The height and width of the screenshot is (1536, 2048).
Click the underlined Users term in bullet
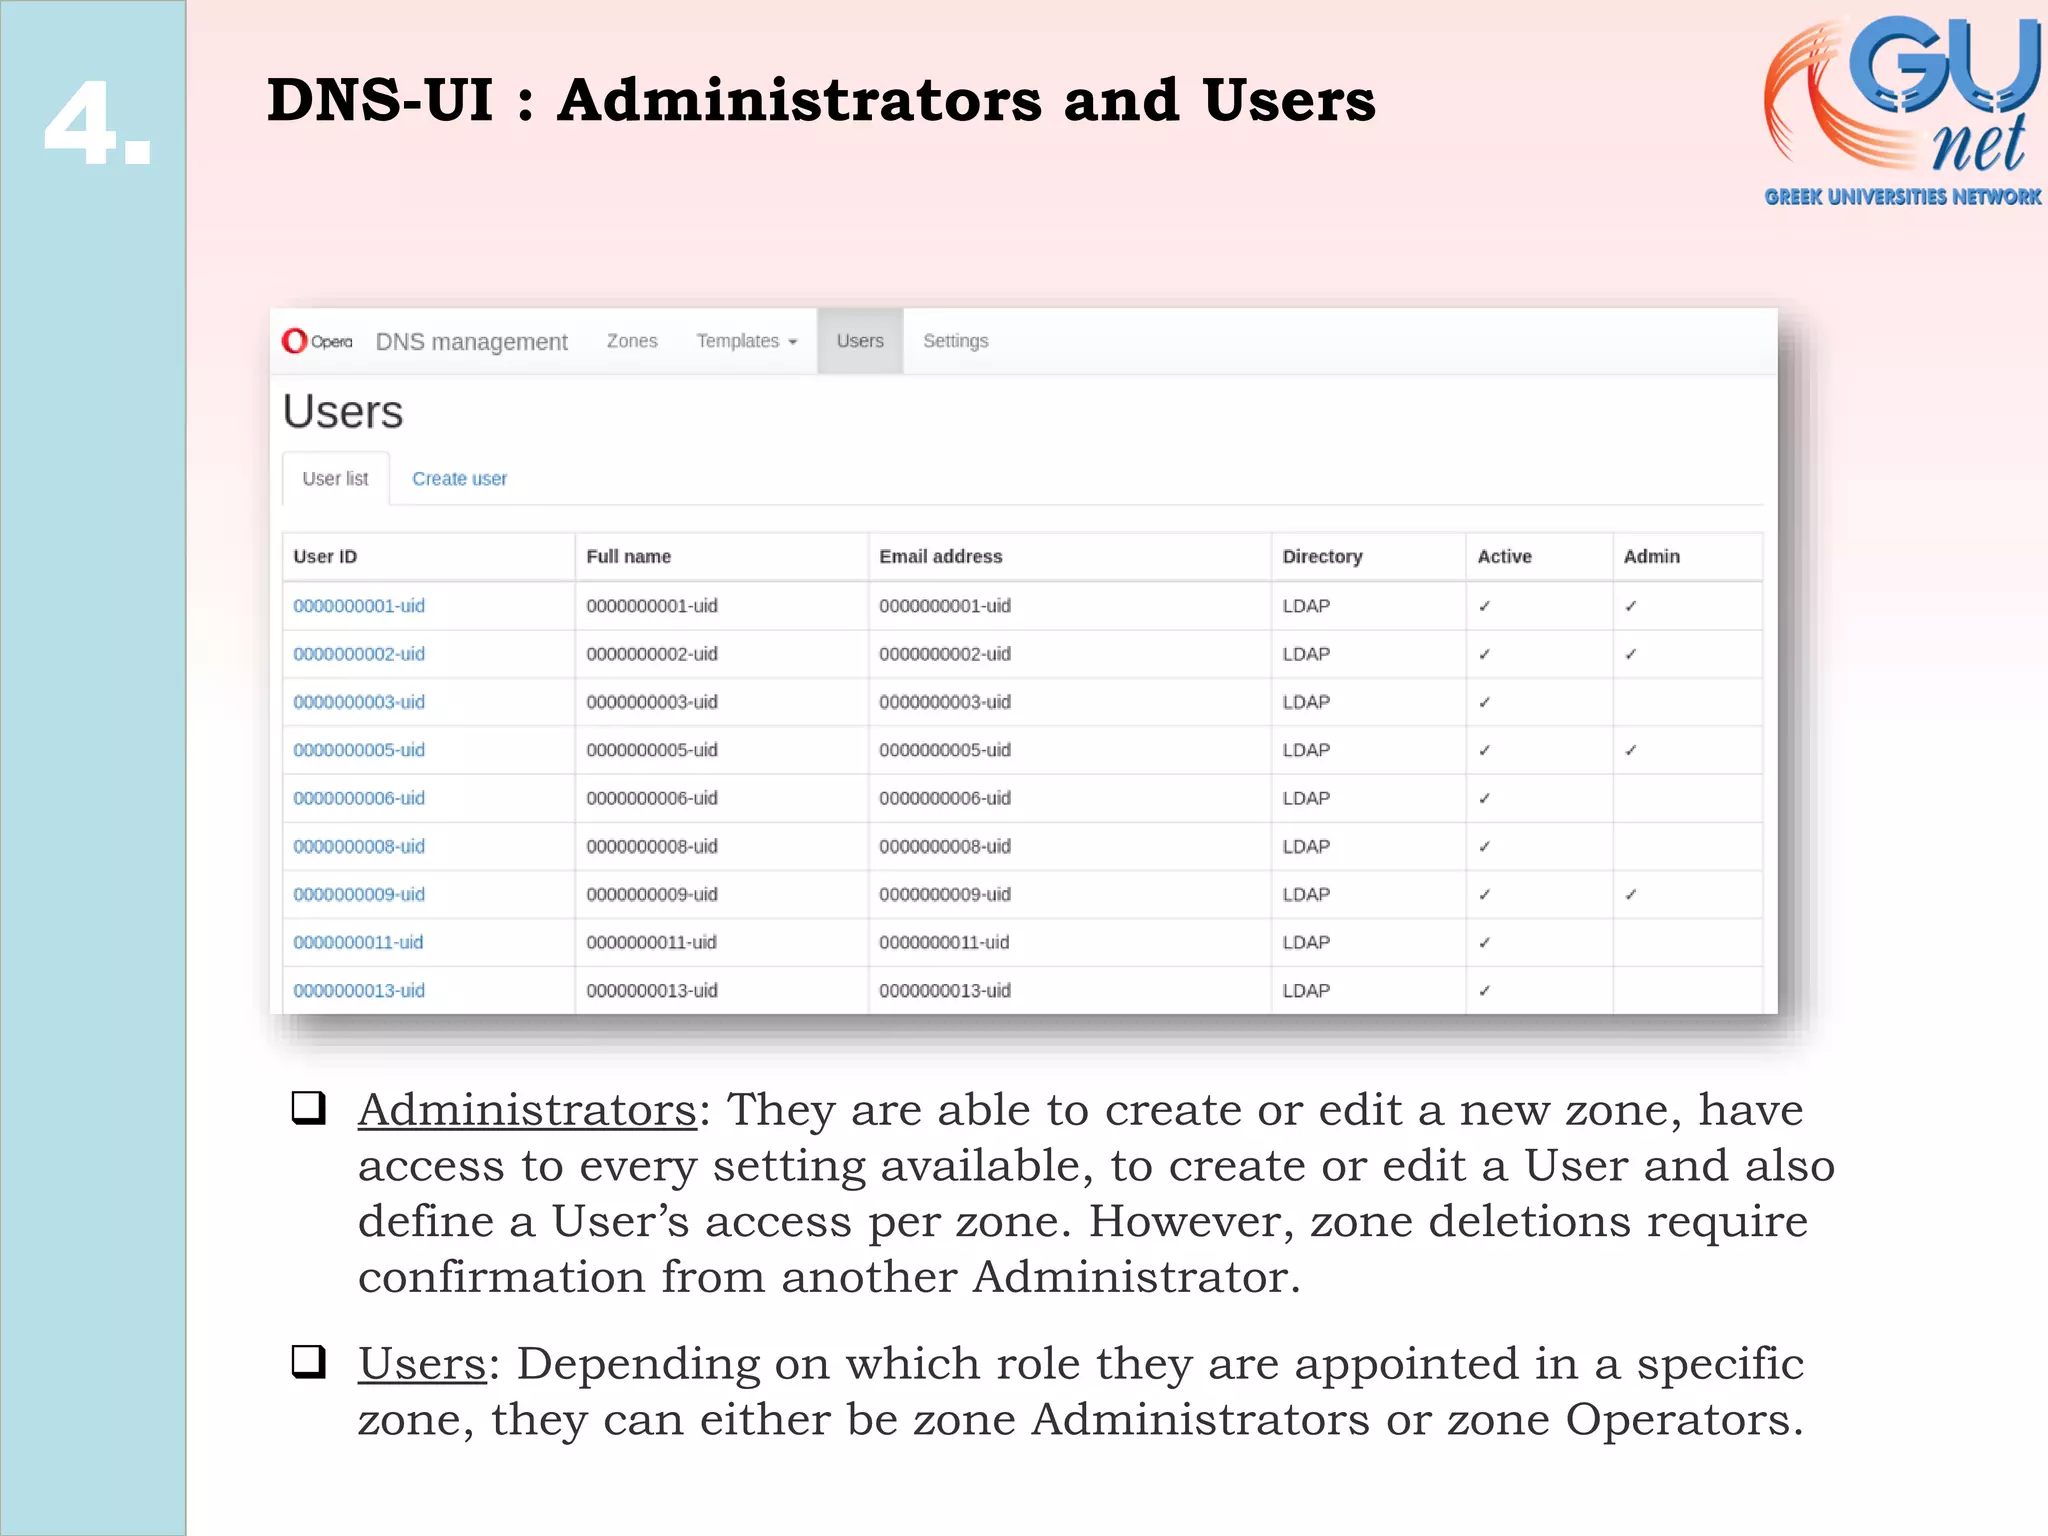[422, 1365]
